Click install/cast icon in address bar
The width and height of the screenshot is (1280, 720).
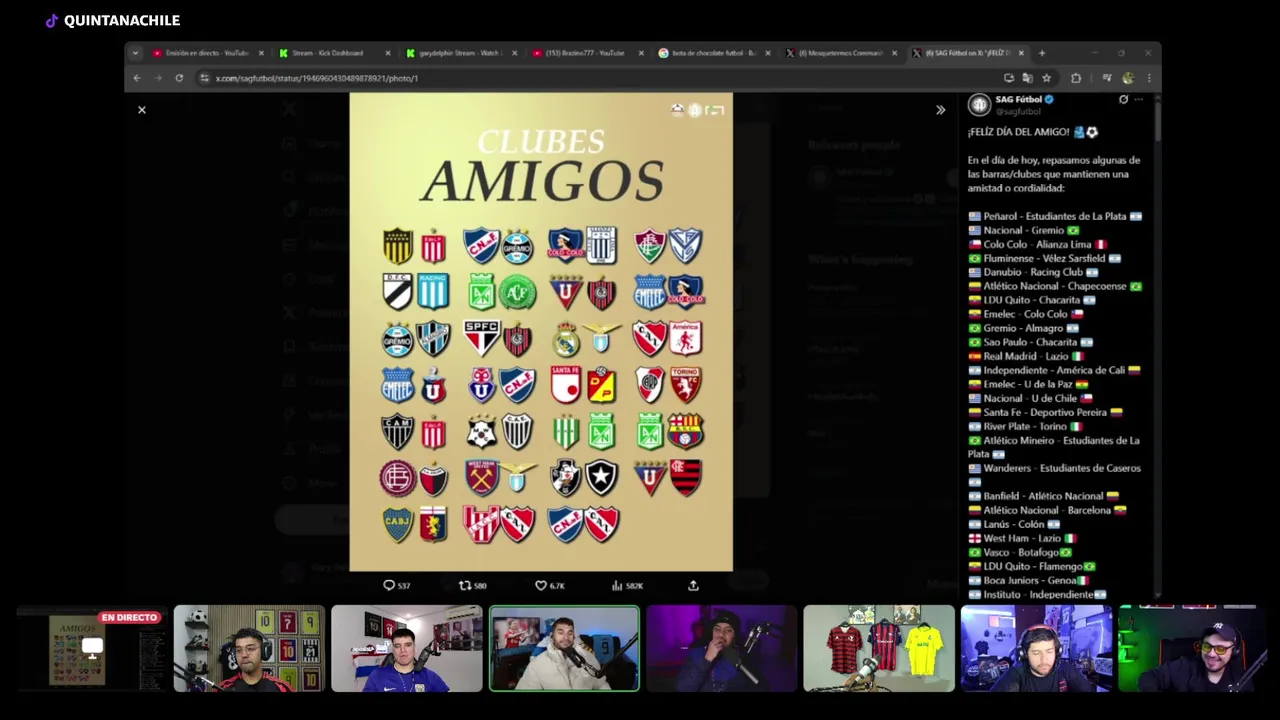(x=1009, y=78)
